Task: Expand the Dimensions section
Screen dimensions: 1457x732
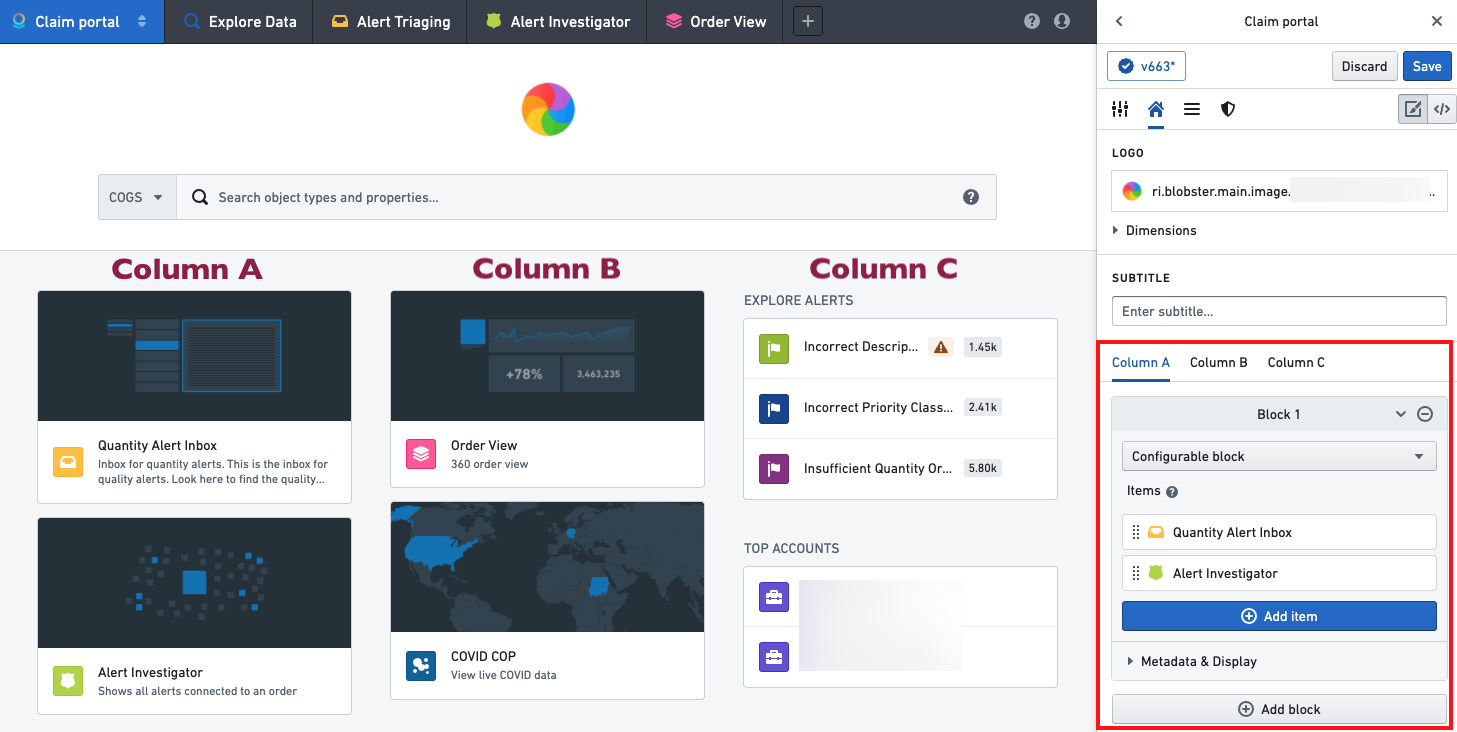Action: click(1154, 230)
